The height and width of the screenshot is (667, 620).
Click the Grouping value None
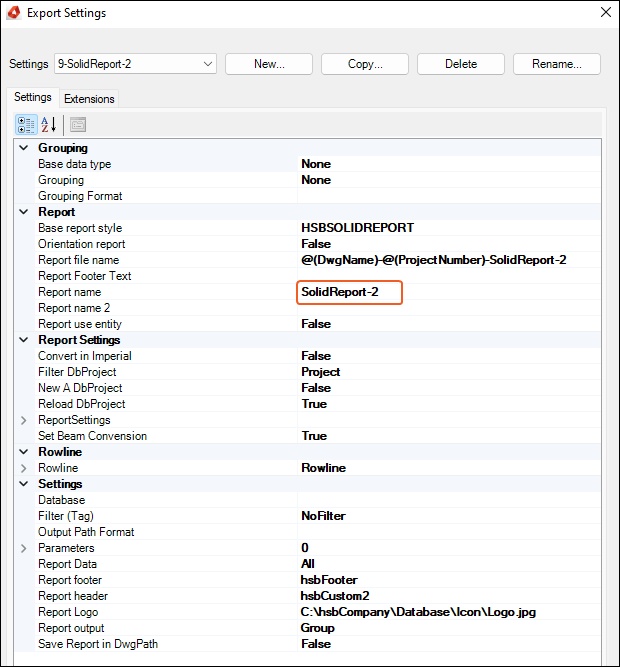[316, 180]
